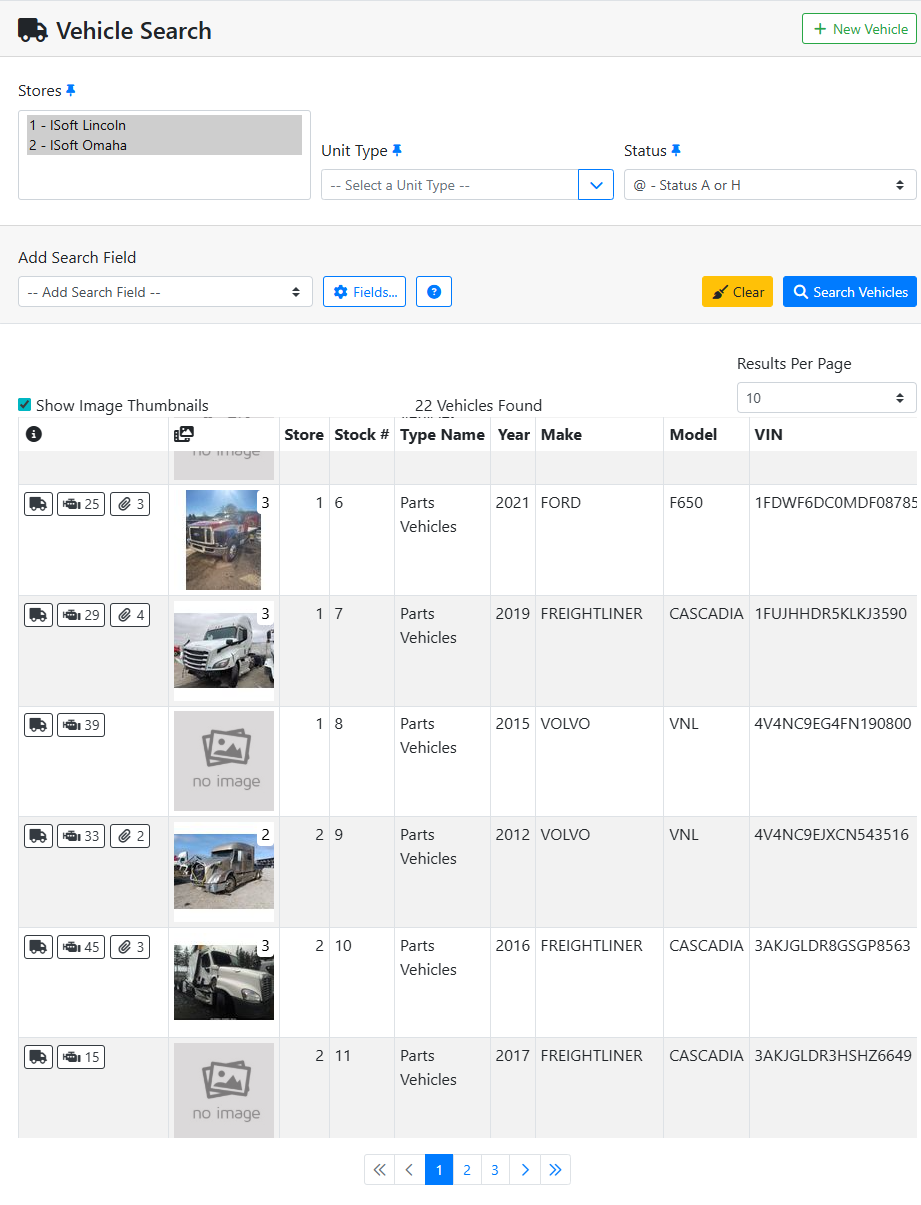This screenshot has width=921, height=1205.
Task: Click the truck details icon for stock #6
Action: pyautogui.click(x=38, y=503)
